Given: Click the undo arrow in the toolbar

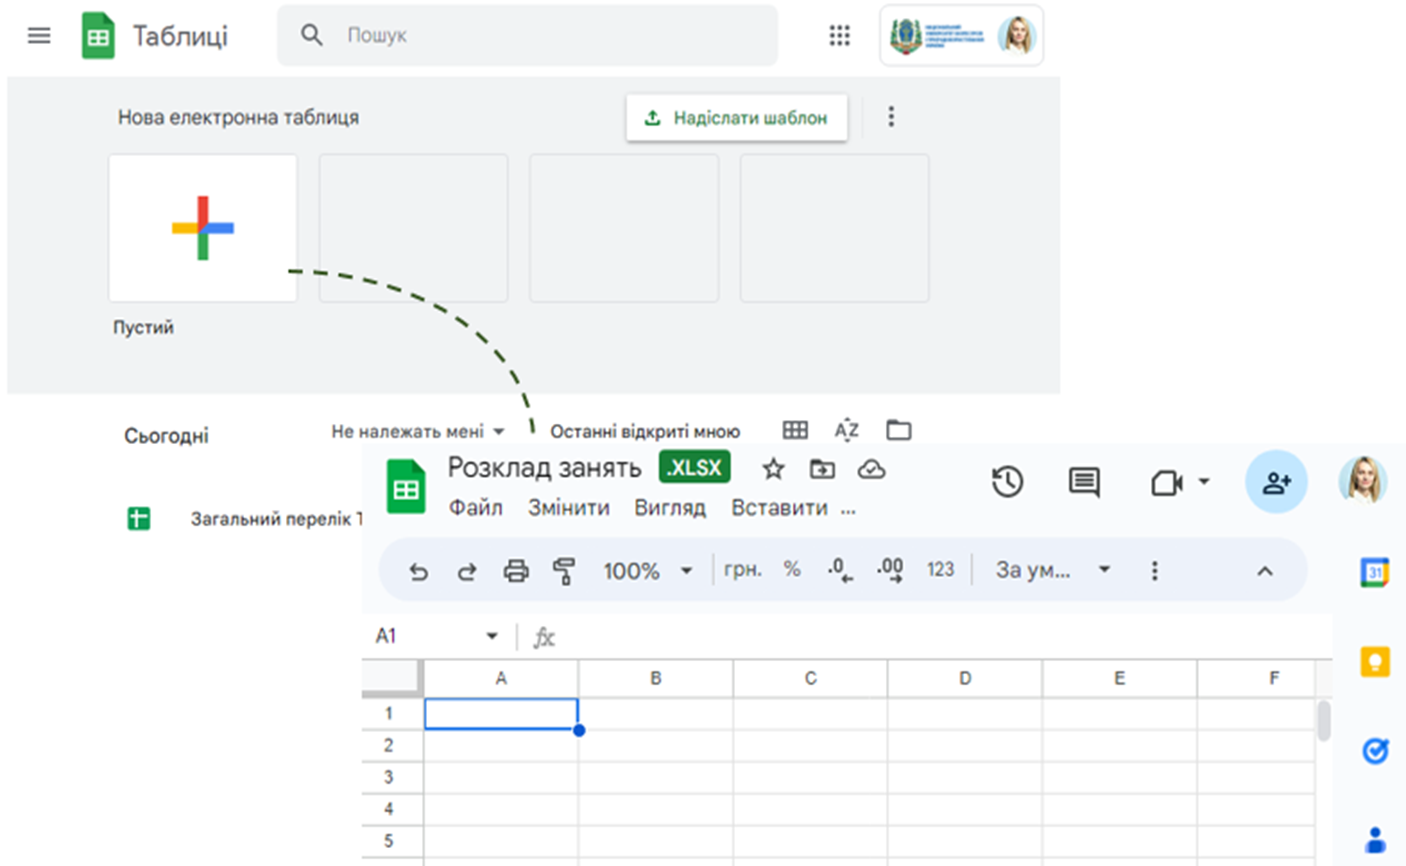Looking at the screenshot, I should pos(419,571).
